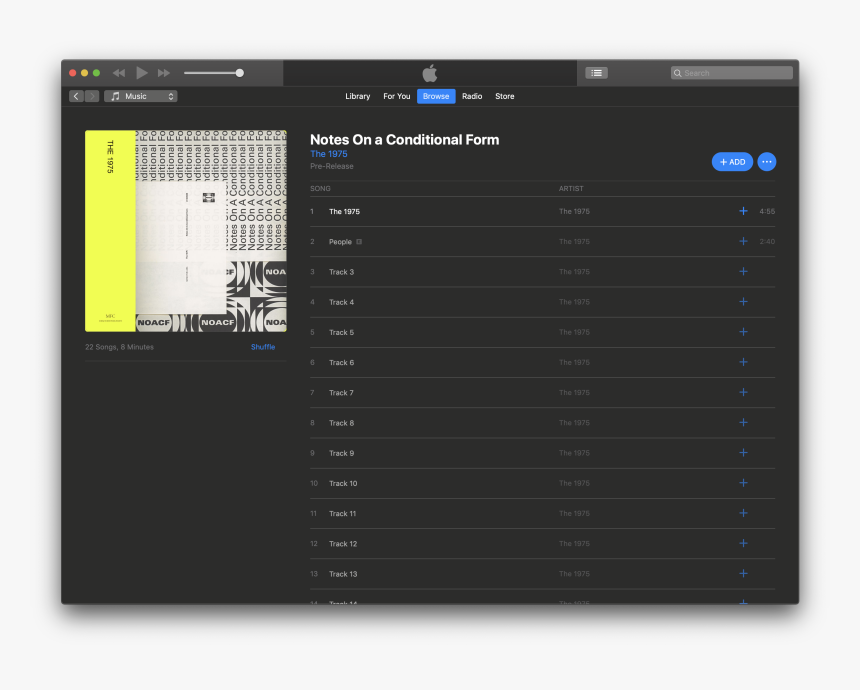This screenshot has width=860, height=690.
Task: Click the more options ellipsis button
Action: (x=766, y=162)
